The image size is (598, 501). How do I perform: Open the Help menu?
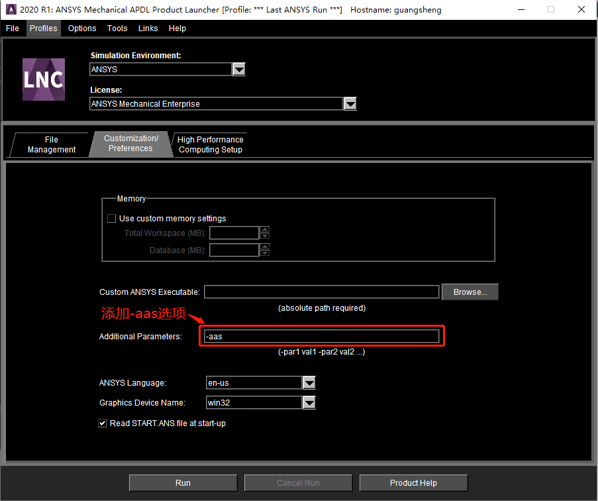click(x=177, y=28)
